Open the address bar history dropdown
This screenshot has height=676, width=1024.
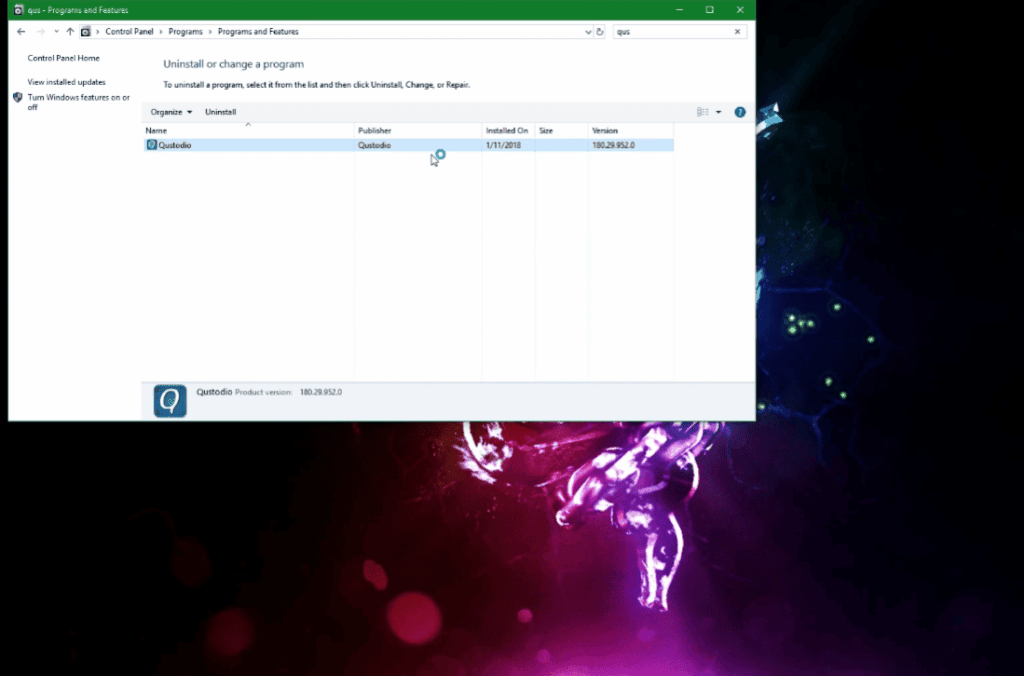[588, 31]
